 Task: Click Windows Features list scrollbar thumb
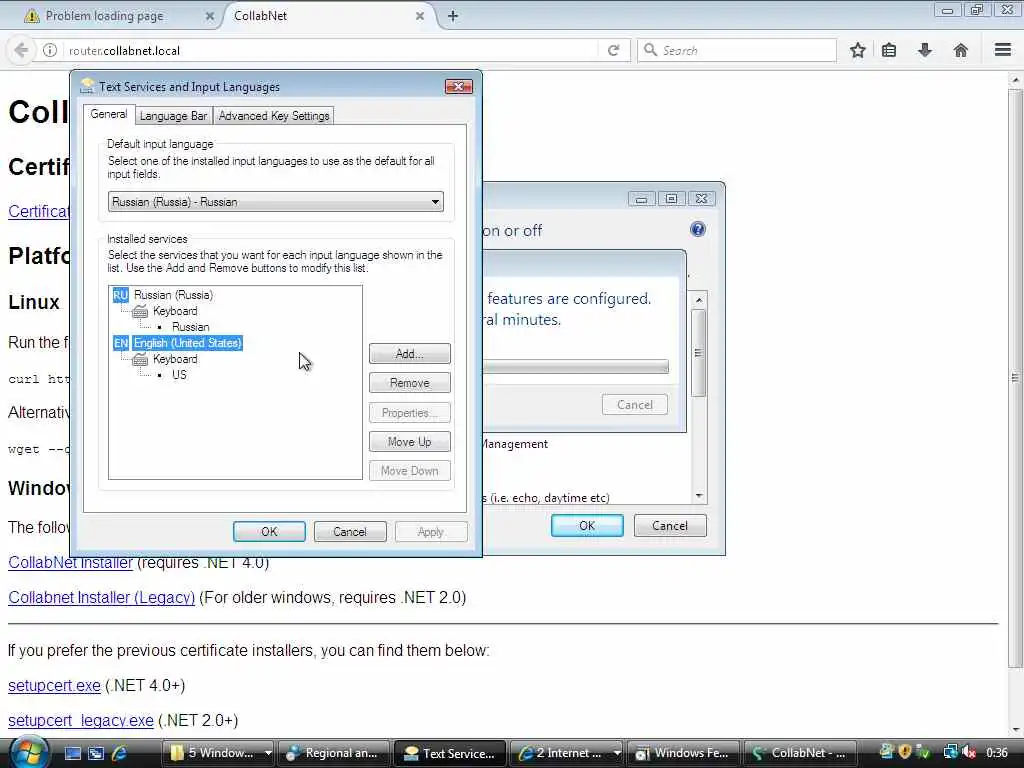698,353
